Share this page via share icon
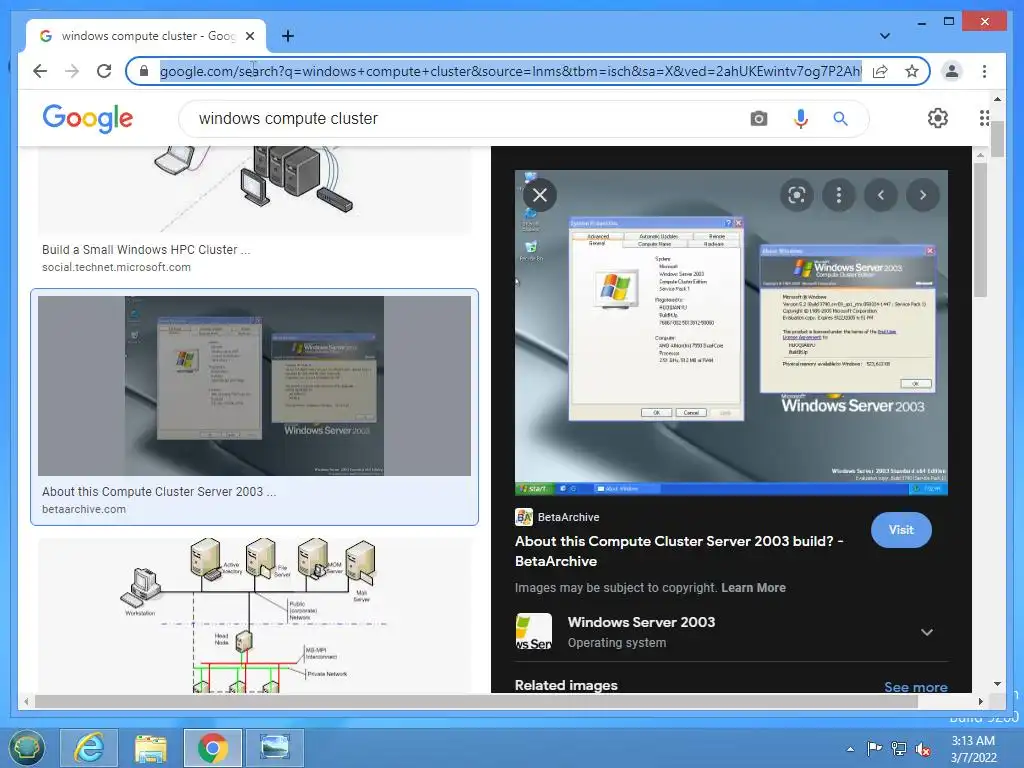 coord(880,71)
